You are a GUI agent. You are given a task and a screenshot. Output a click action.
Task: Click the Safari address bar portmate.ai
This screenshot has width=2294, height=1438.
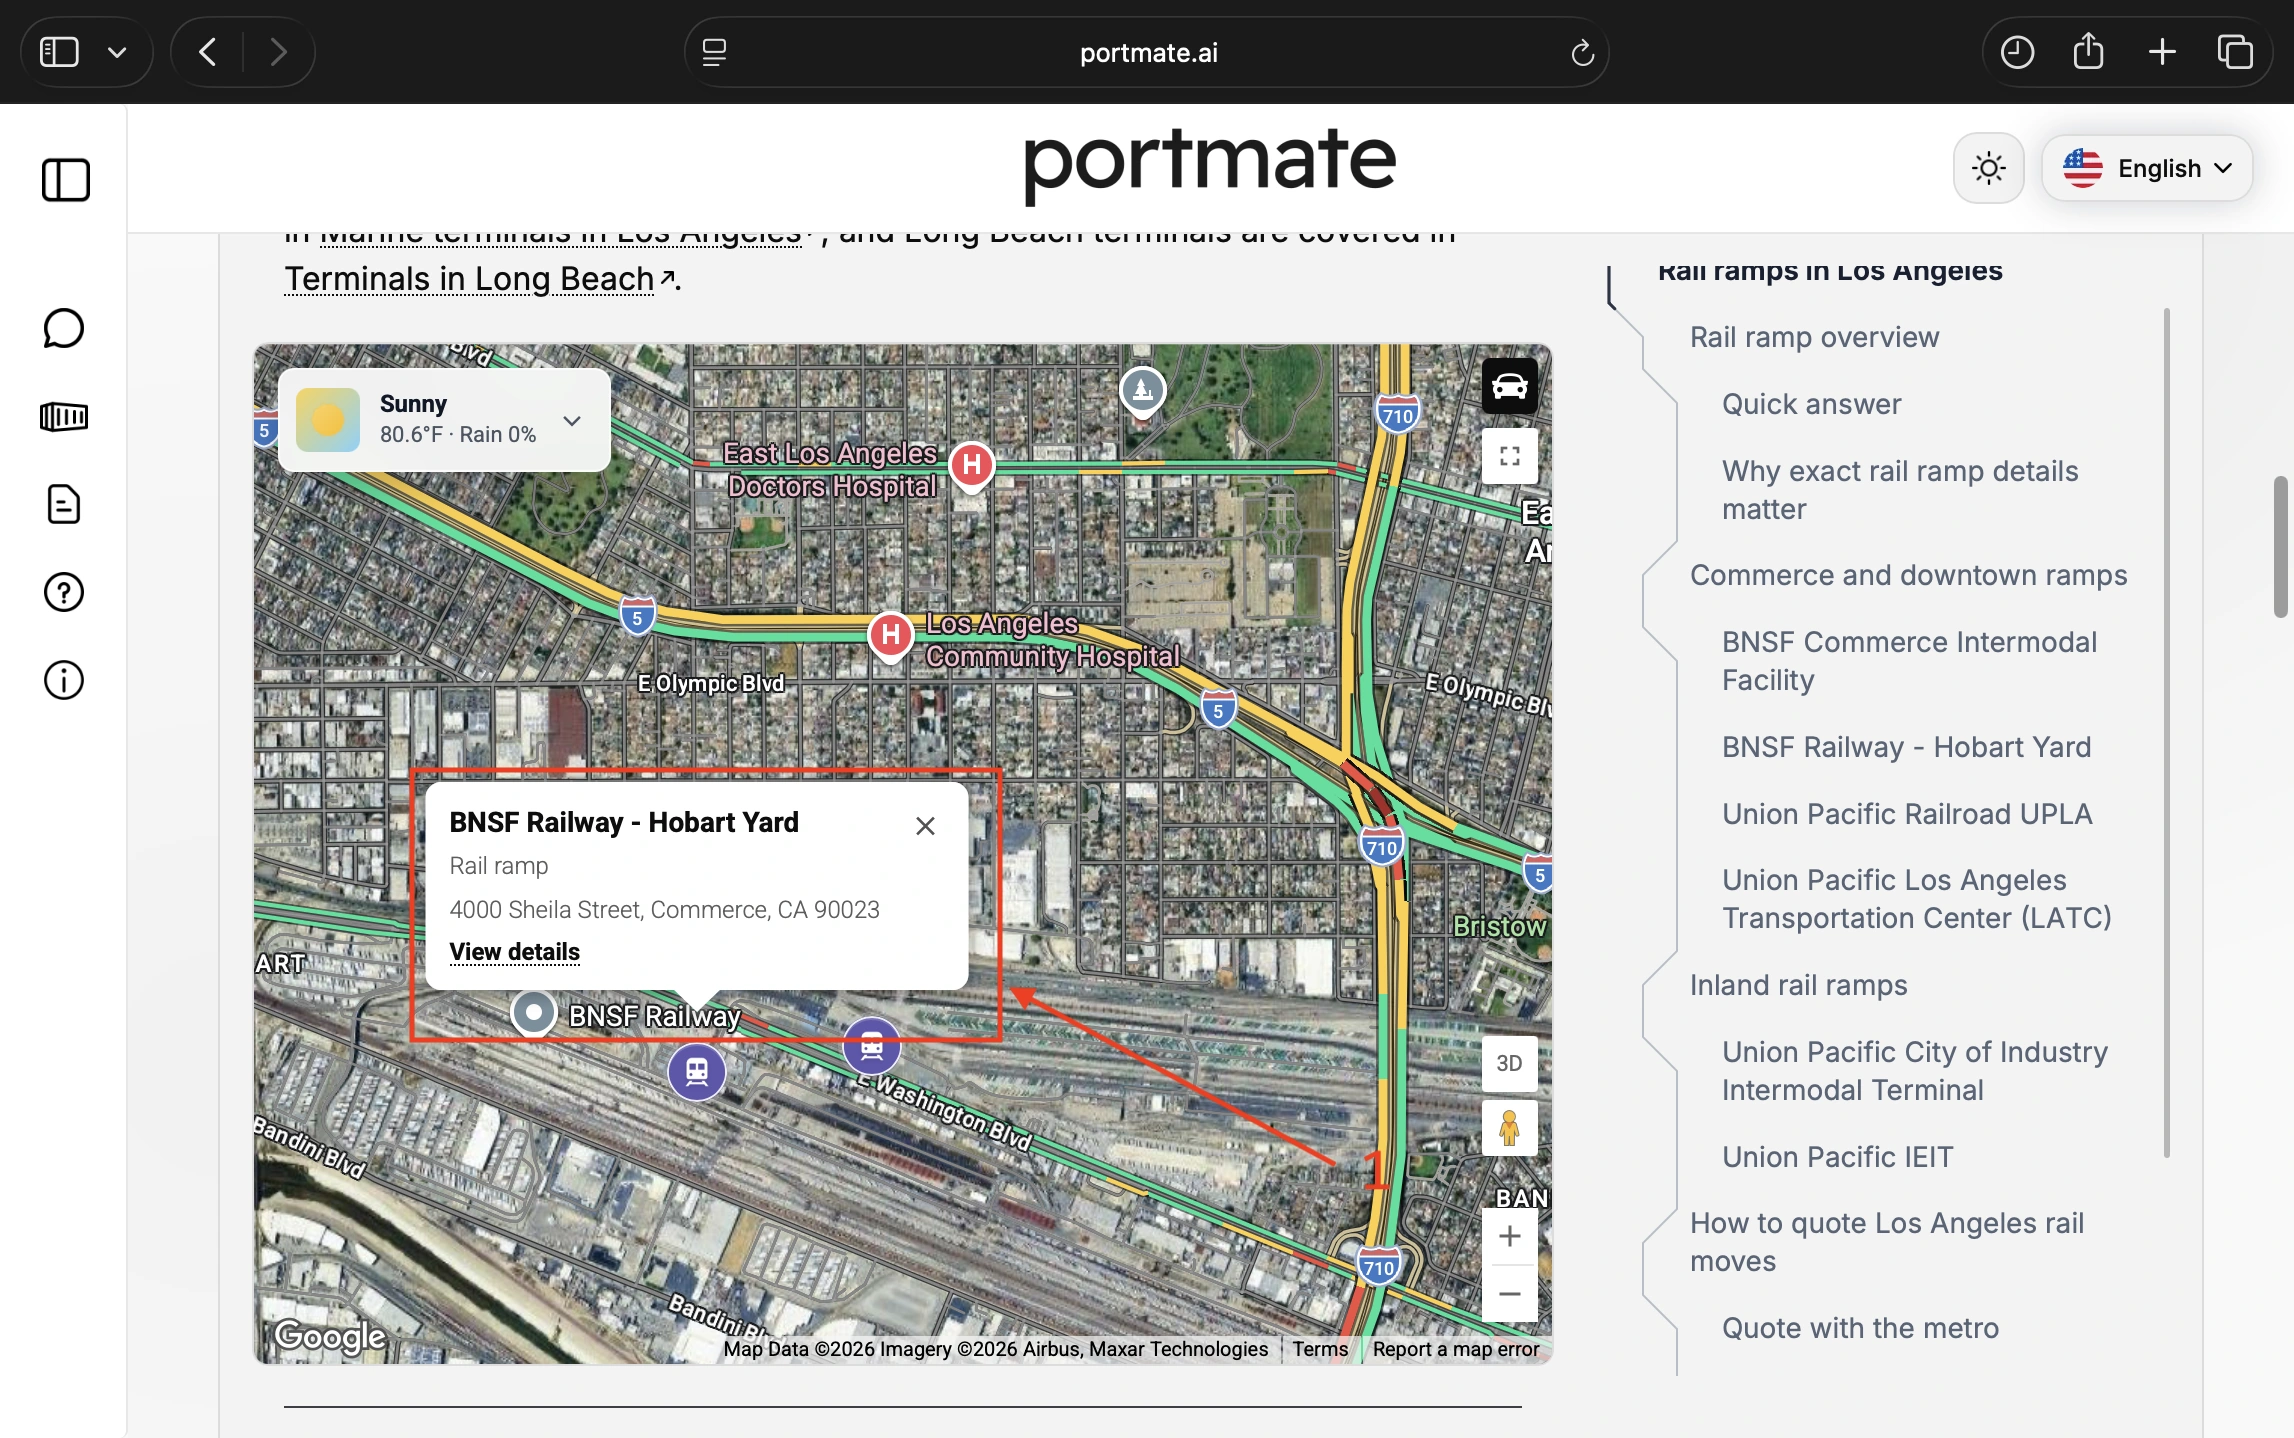point(1147,52)
